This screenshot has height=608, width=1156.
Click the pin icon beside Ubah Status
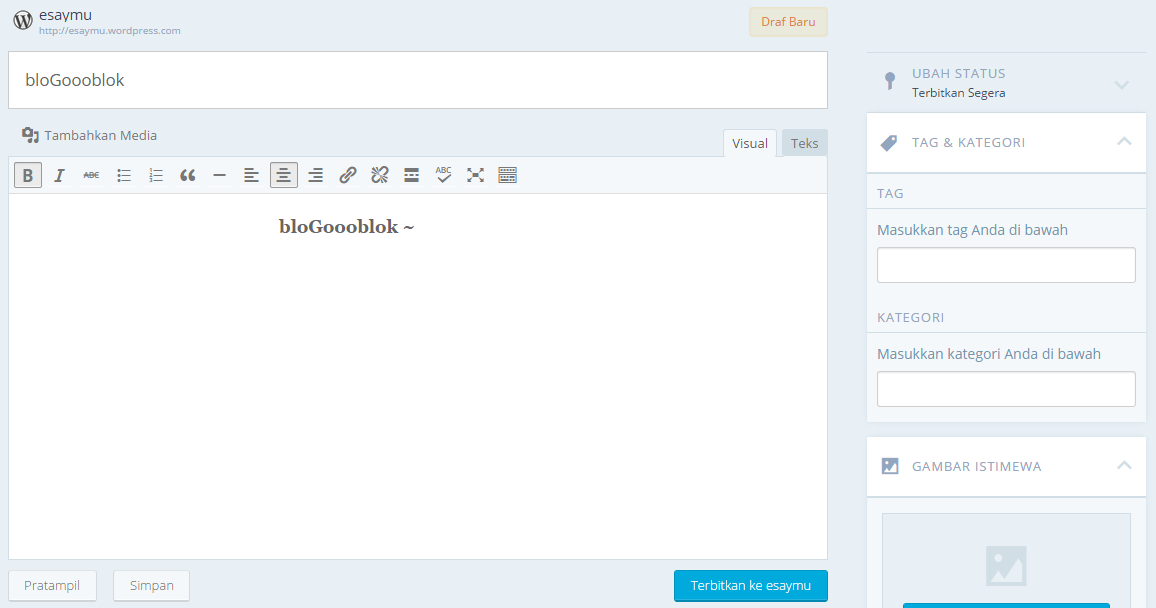click(x=890, y=81)
